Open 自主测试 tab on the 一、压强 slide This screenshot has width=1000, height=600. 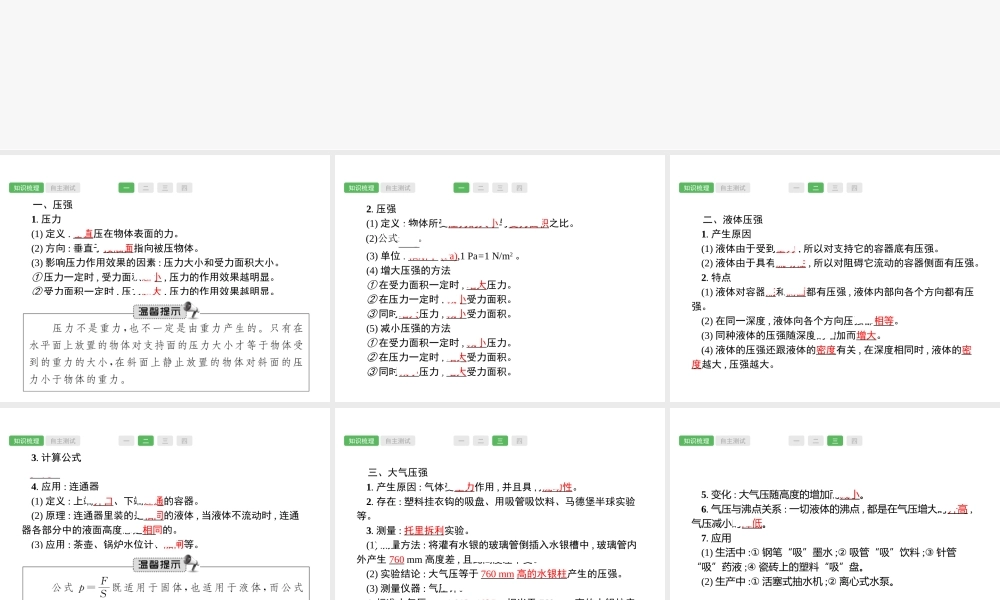coord(63,188)
